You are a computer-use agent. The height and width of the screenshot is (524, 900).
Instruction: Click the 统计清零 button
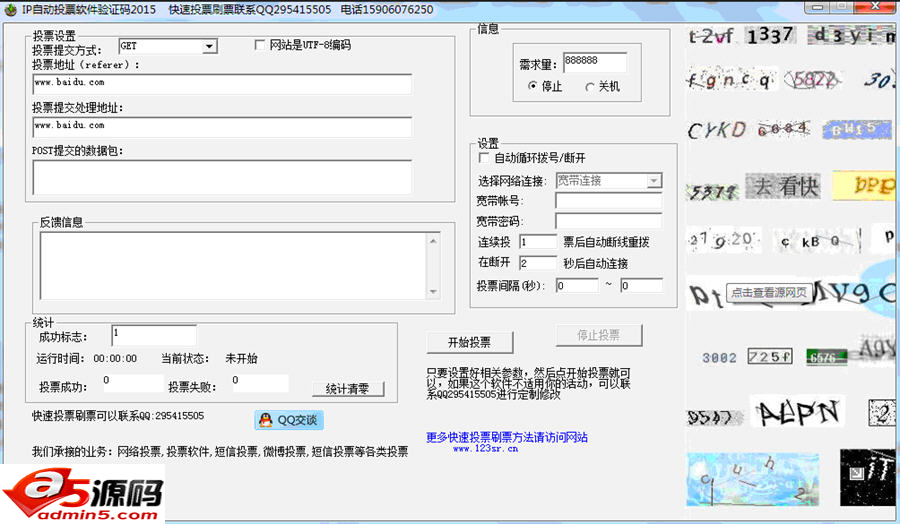pos(348,389)
